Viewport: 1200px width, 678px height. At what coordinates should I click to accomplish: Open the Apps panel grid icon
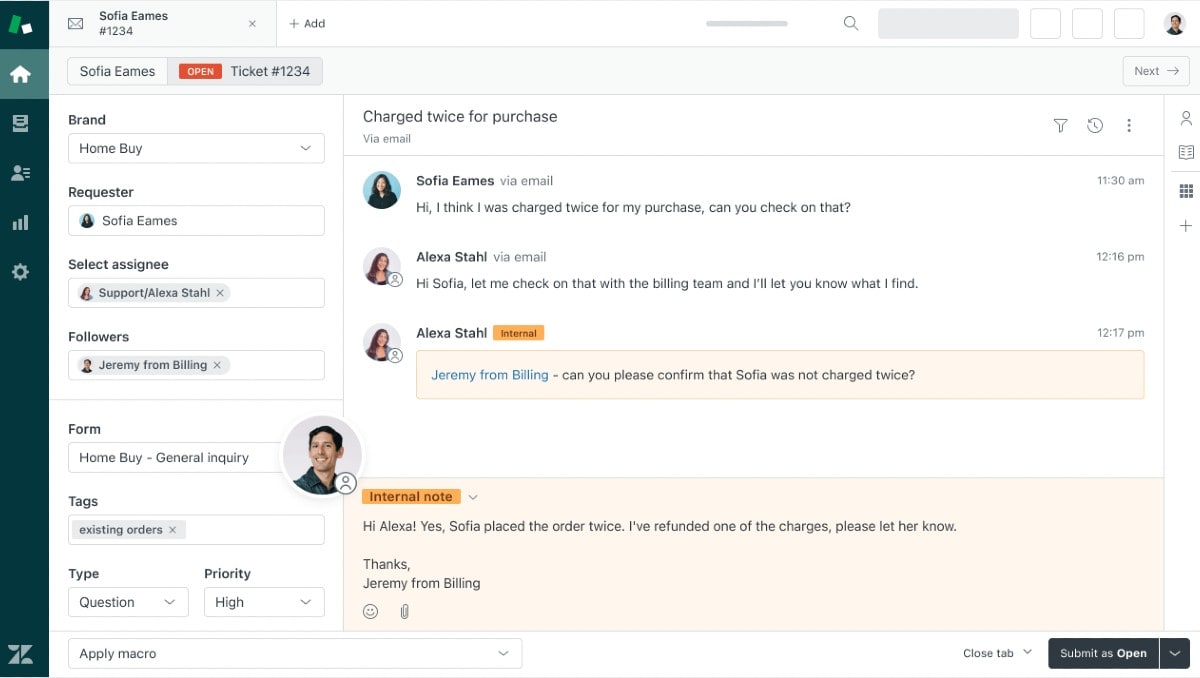[x=1186, y=190]
